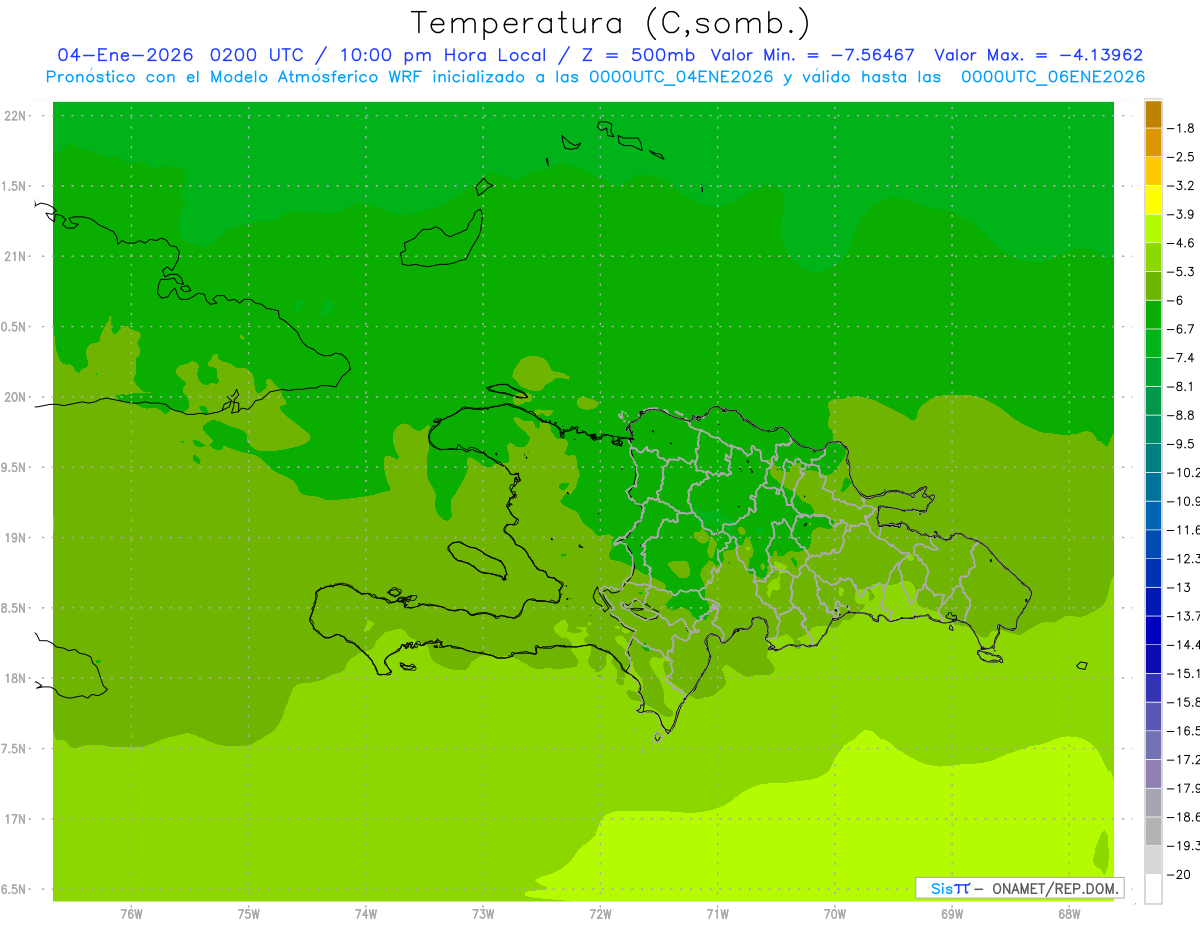Click the '76W' longitude label
This screenshot has height=927, width=1200.
tap(131, 914)
